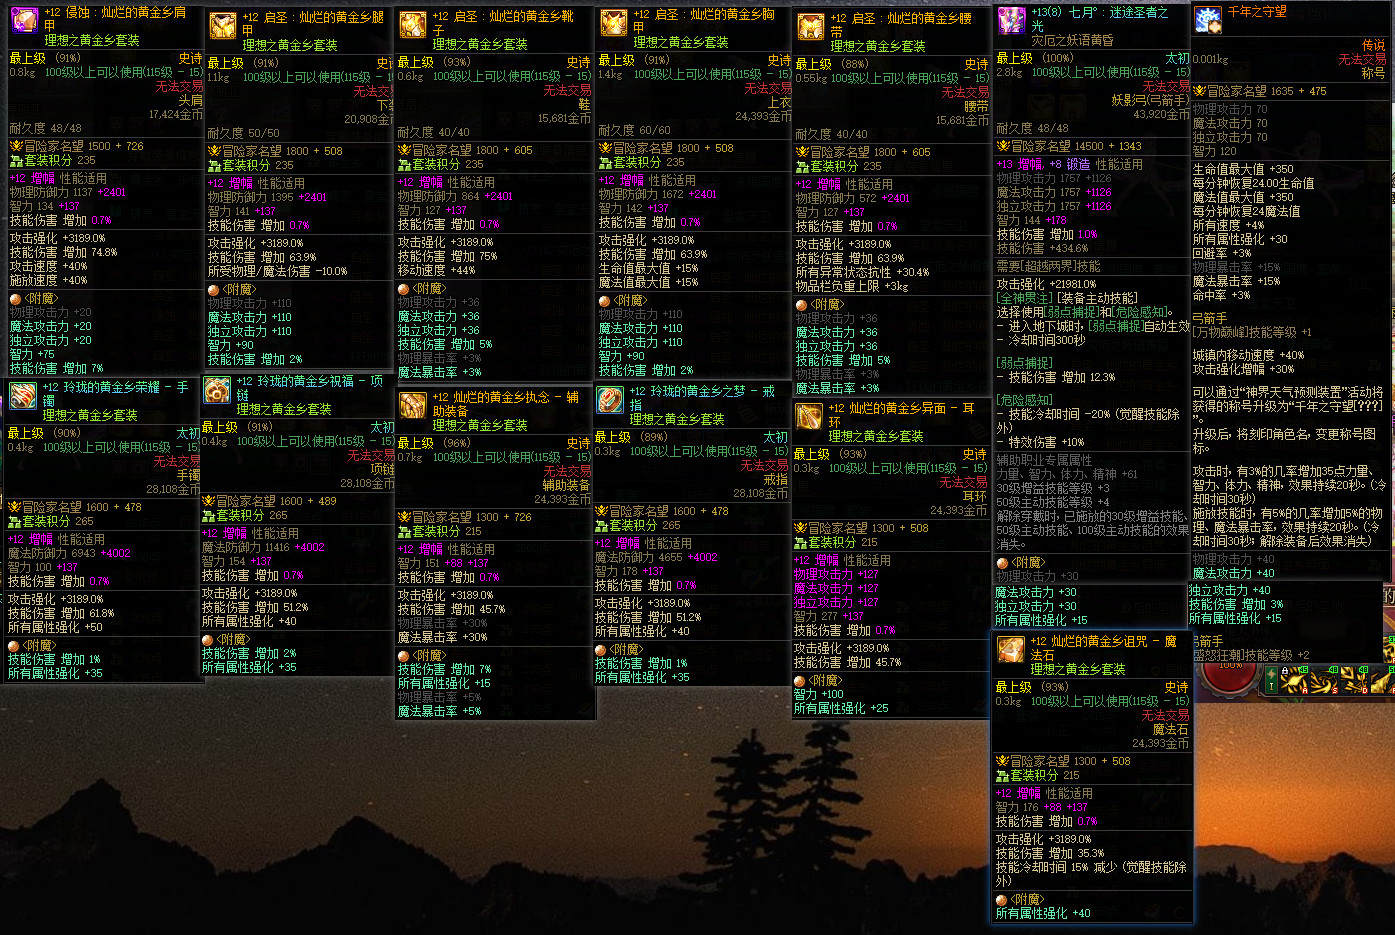
Task: Select the 黄金乡荣耀 bracelet icon
Action: tap(23, 396)
